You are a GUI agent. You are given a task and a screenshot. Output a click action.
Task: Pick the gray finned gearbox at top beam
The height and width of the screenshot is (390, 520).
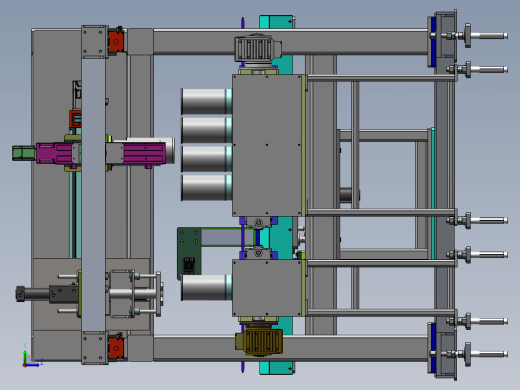[x=258, y=49]
